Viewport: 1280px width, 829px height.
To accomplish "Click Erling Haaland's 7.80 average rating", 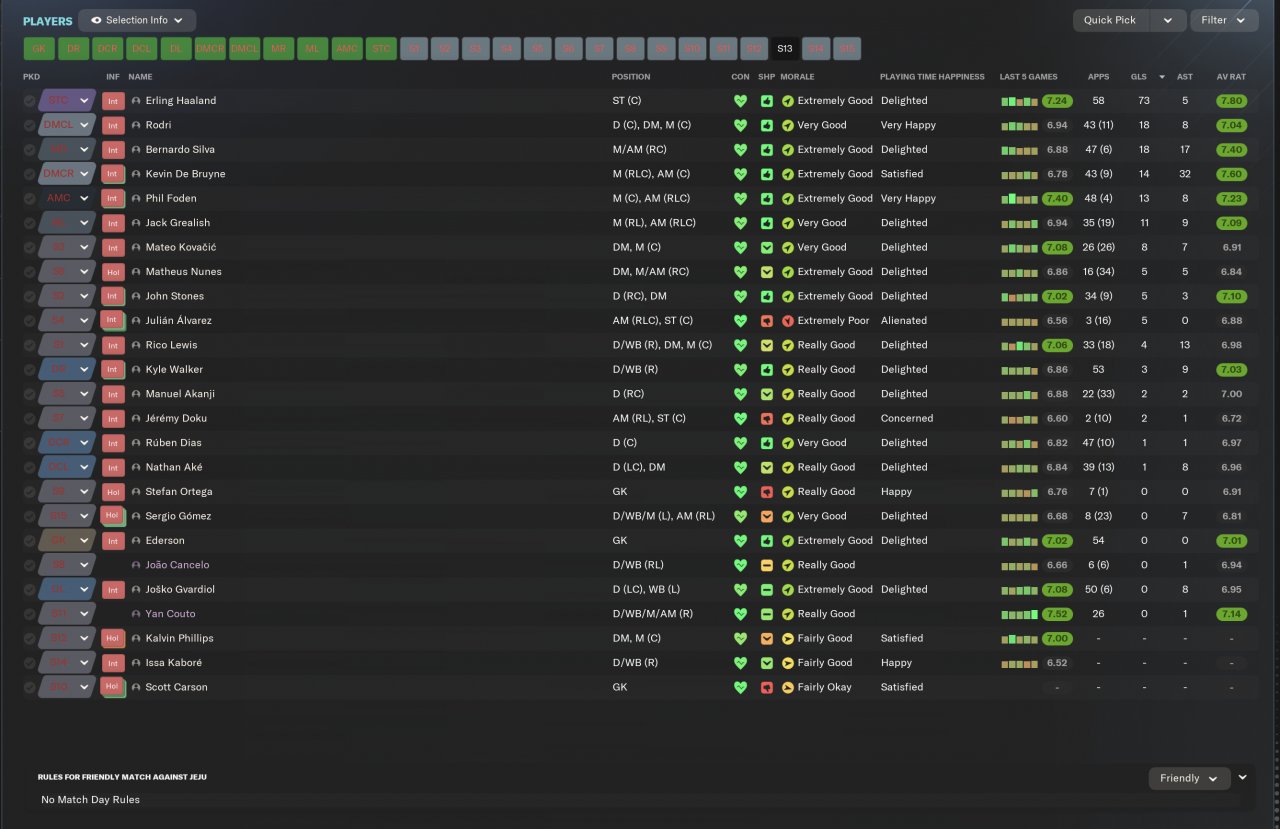I will click(1232, 101).
